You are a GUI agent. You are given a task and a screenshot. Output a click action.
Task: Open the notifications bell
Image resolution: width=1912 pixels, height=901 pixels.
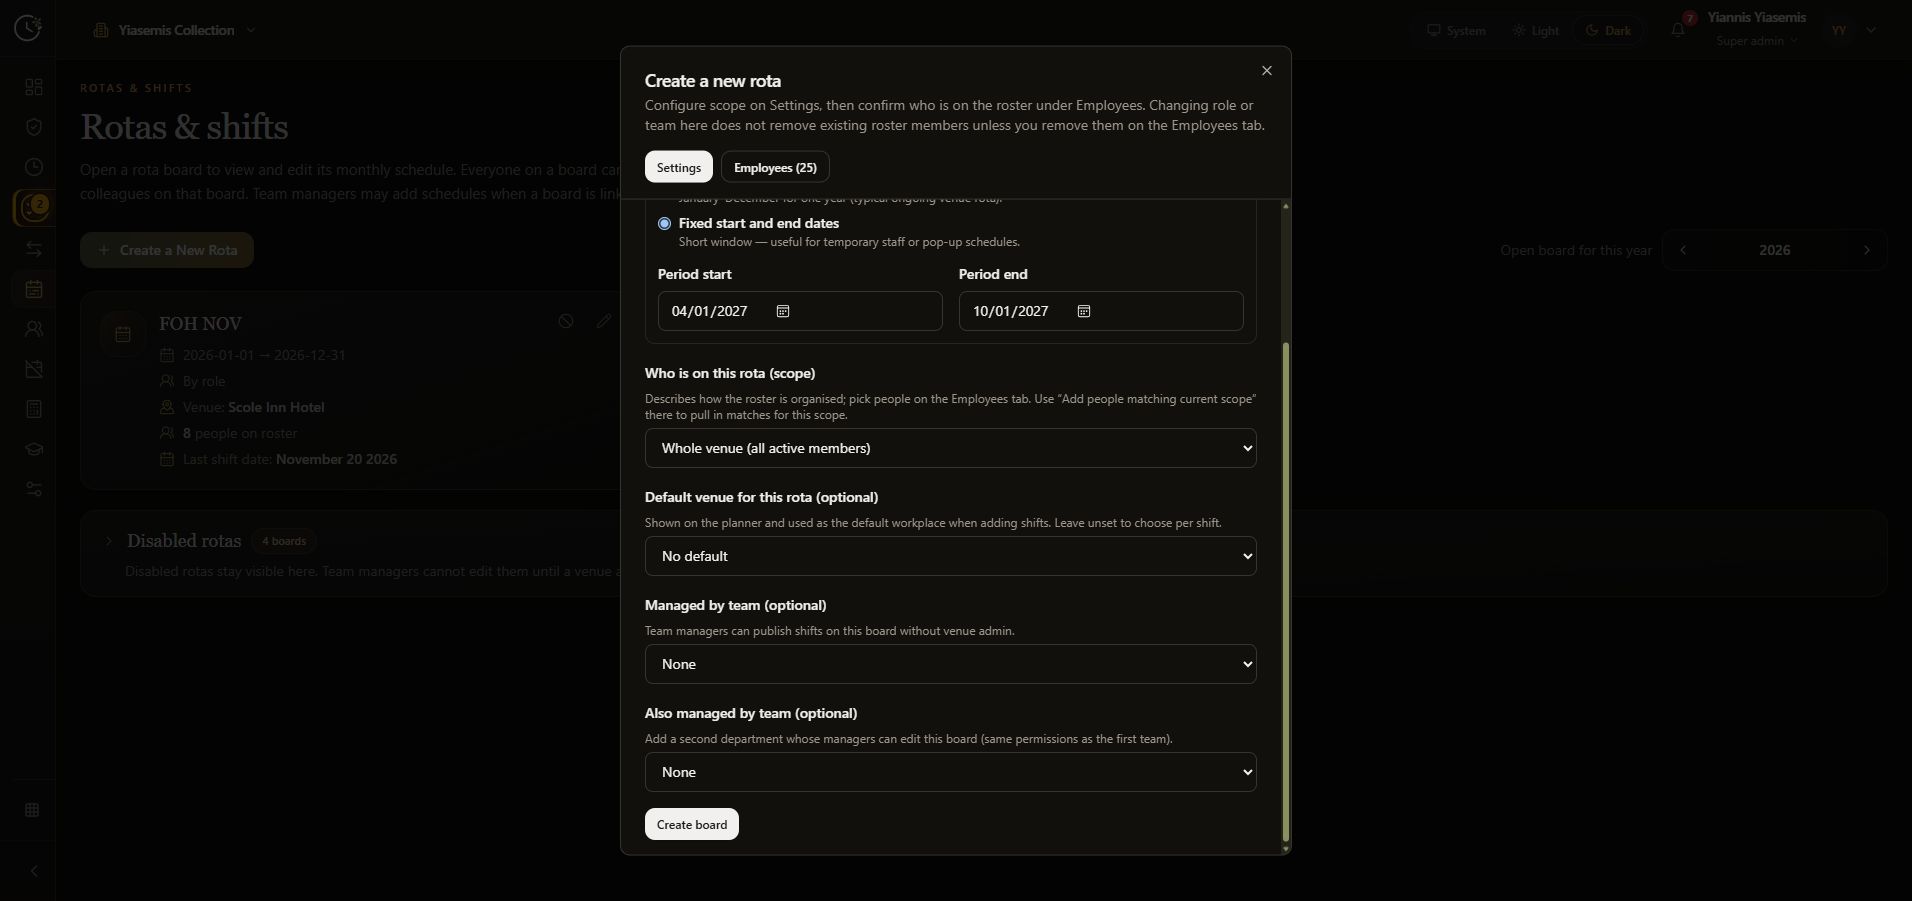(x=1678, y=30)
